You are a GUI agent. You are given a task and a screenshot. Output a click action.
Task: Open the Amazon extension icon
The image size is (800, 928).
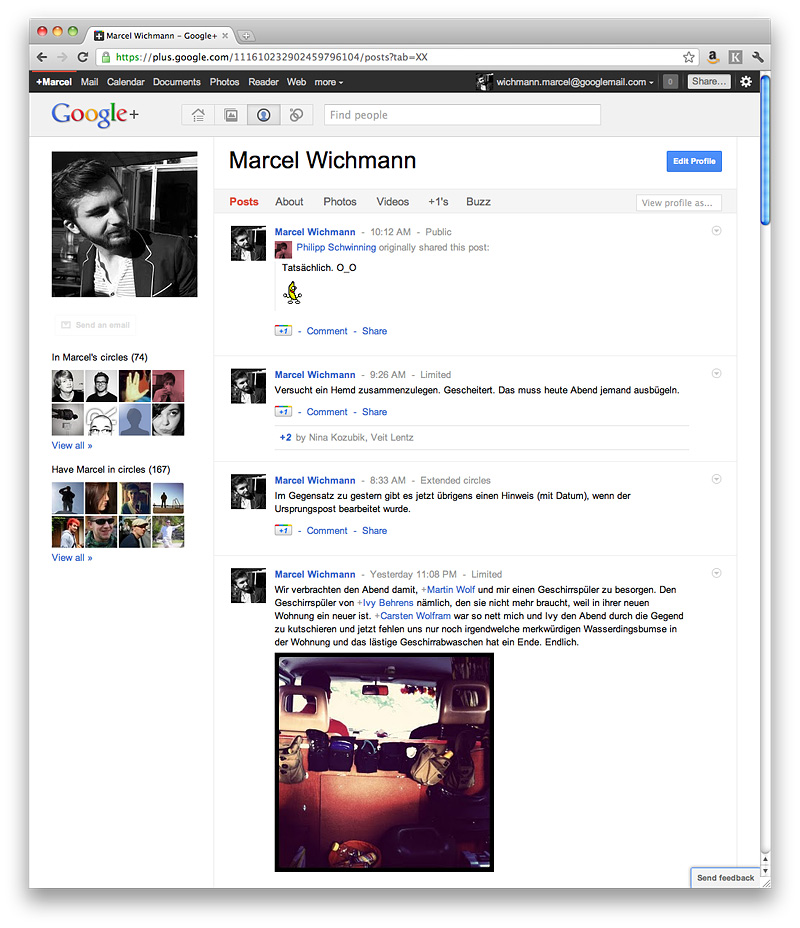pos(713,57)
